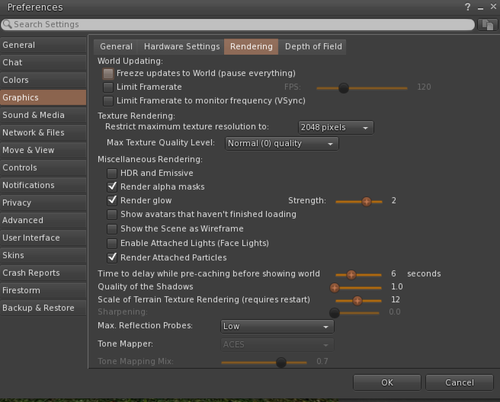Open the Chat preferences category
Viewport: 500px width, 402px height.
(x=43, y=63)
